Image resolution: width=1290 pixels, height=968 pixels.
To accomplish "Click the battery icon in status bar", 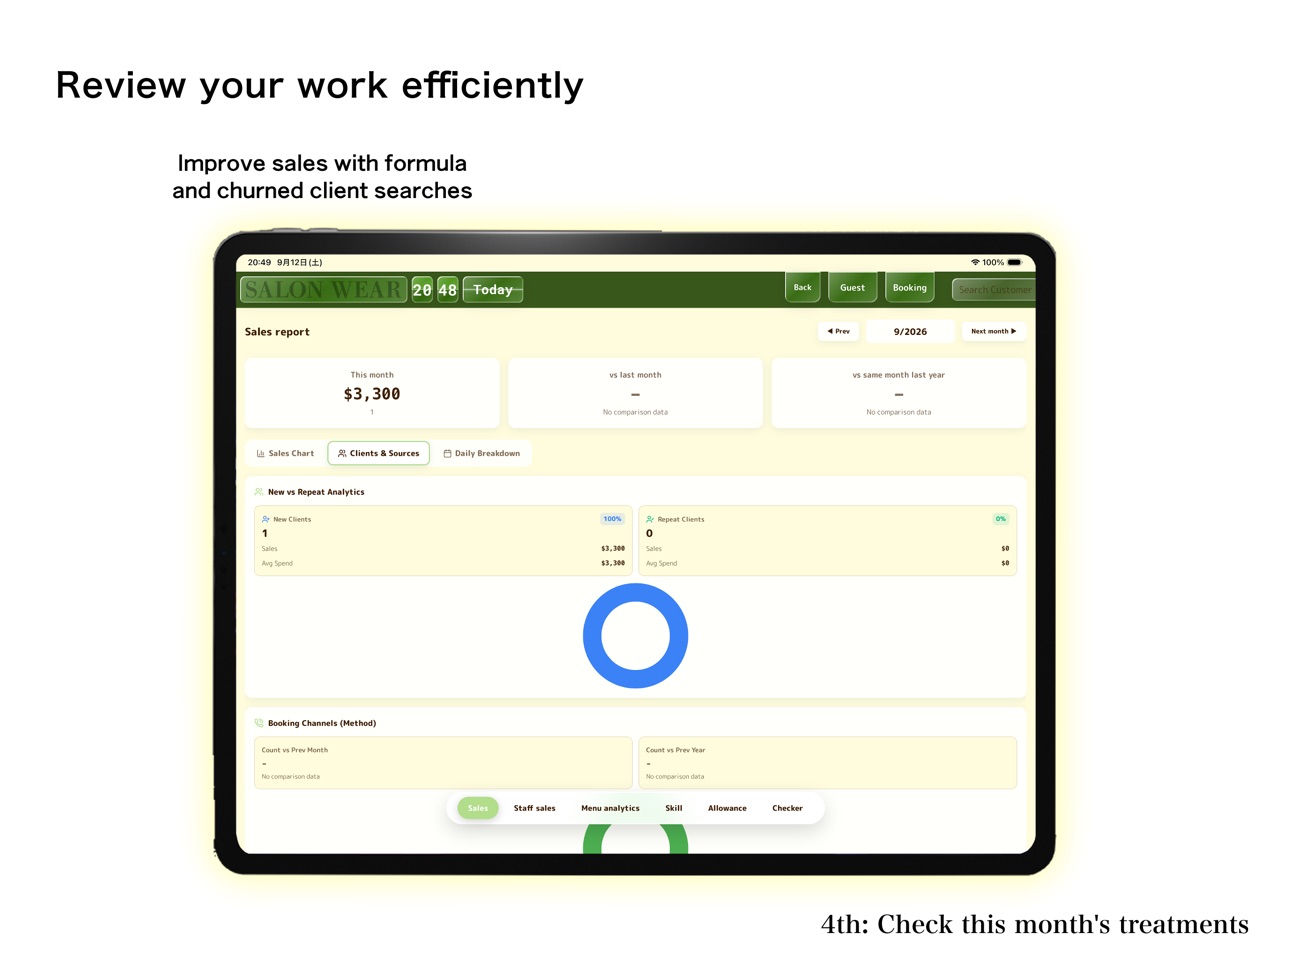I will [1014, 262].
